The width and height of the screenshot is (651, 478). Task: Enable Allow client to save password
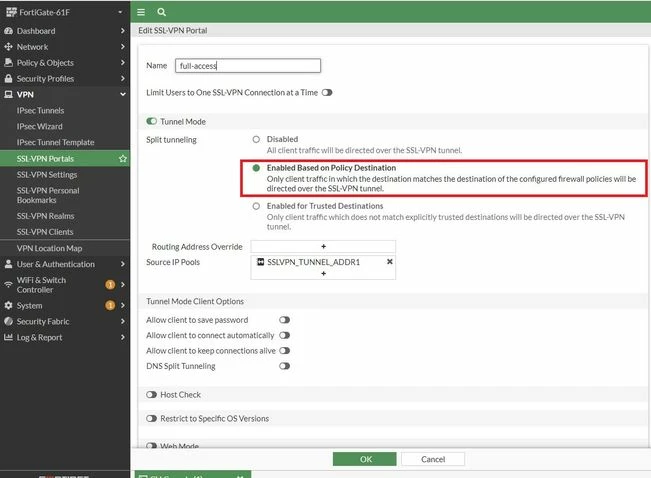tap(284, 320)
